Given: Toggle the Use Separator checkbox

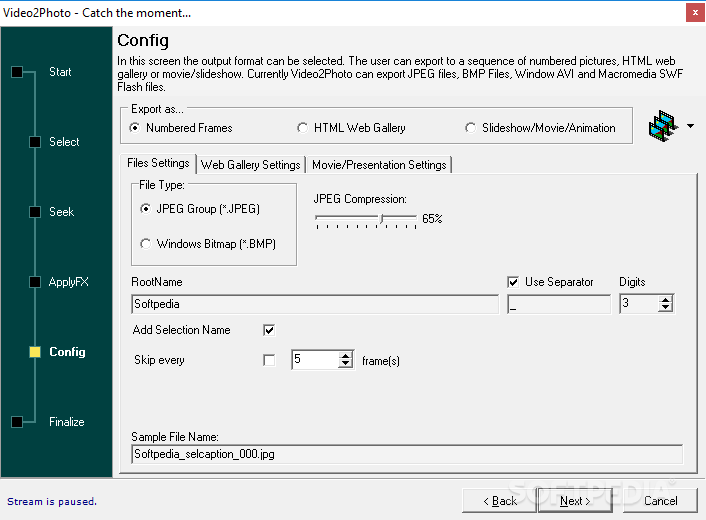Looking at the screenshot, I should click(513, 282).
